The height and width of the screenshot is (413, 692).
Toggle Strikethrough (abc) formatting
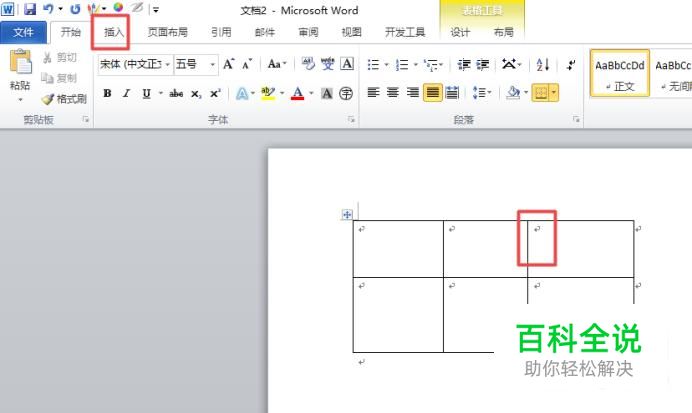(176, 94)
